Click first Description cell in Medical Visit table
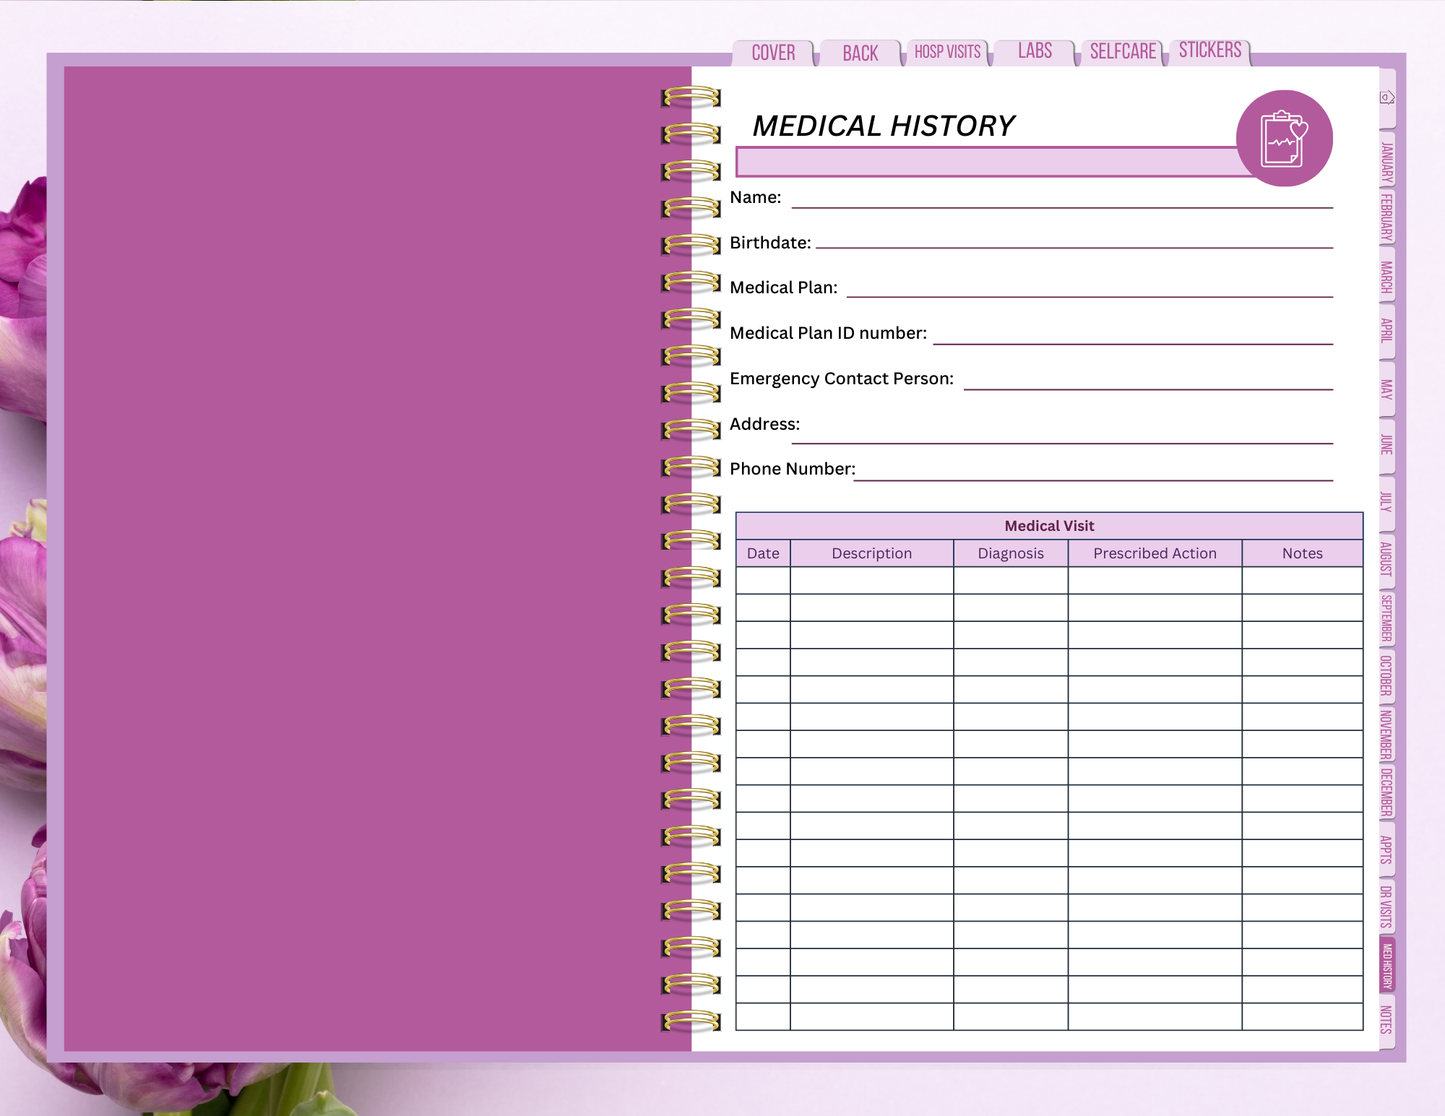The height and width of the screenshot is (1116, 1445). pos(871,581)
